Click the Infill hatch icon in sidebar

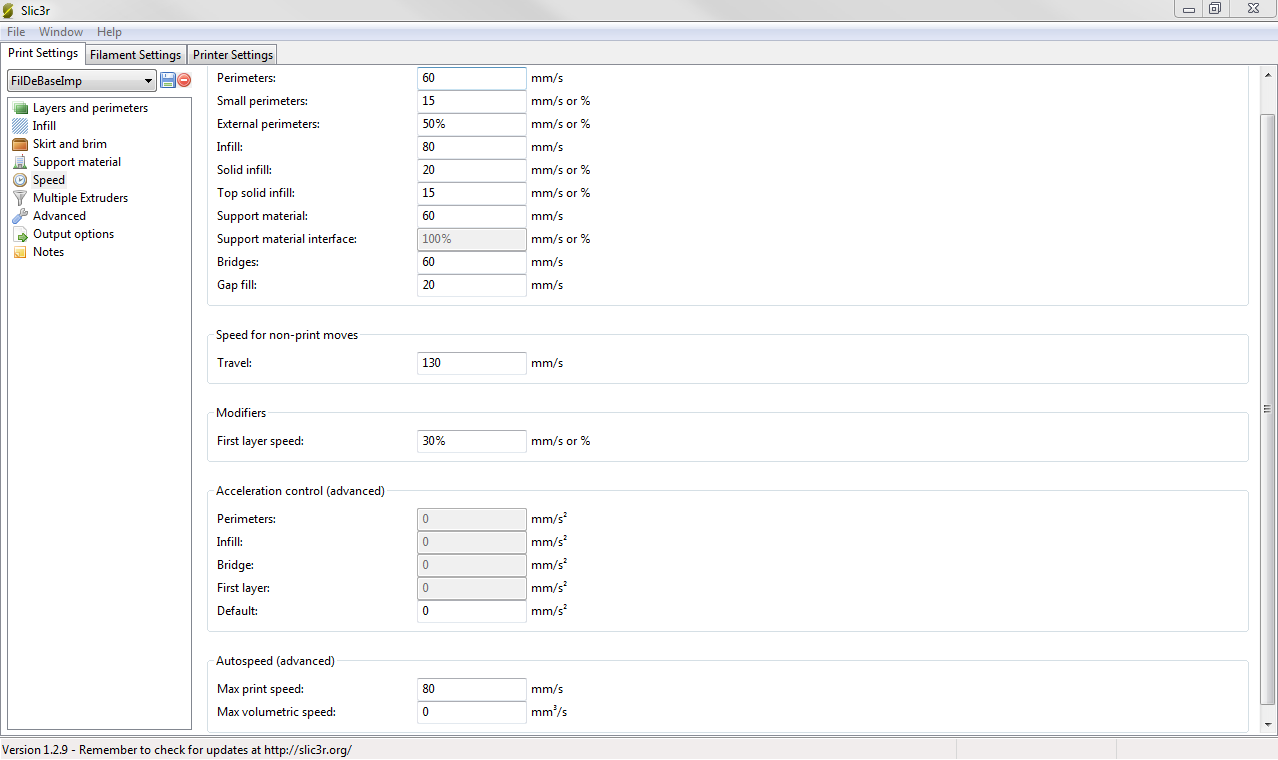(x=20, y=126)
